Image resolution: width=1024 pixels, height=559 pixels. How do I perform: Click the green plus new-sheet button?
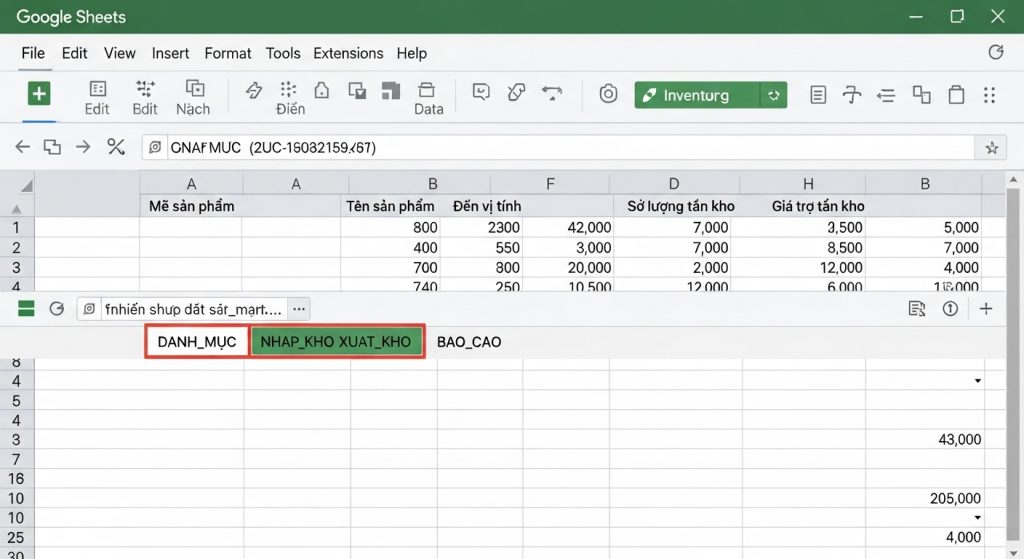coord(39,94)
